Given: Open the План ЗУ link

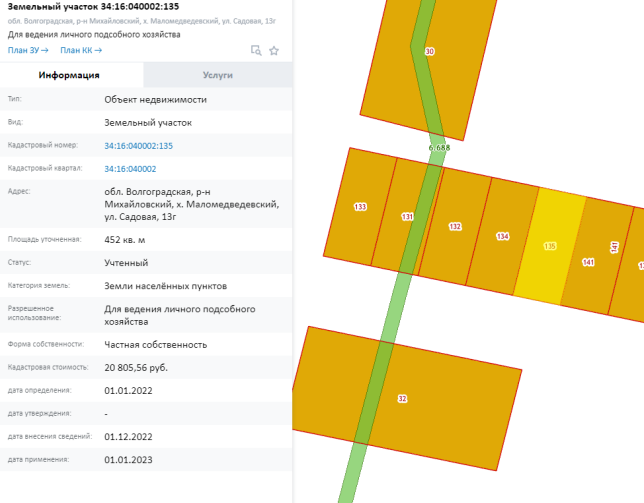Looking at the screenshot, I should (x=28, y=50).
